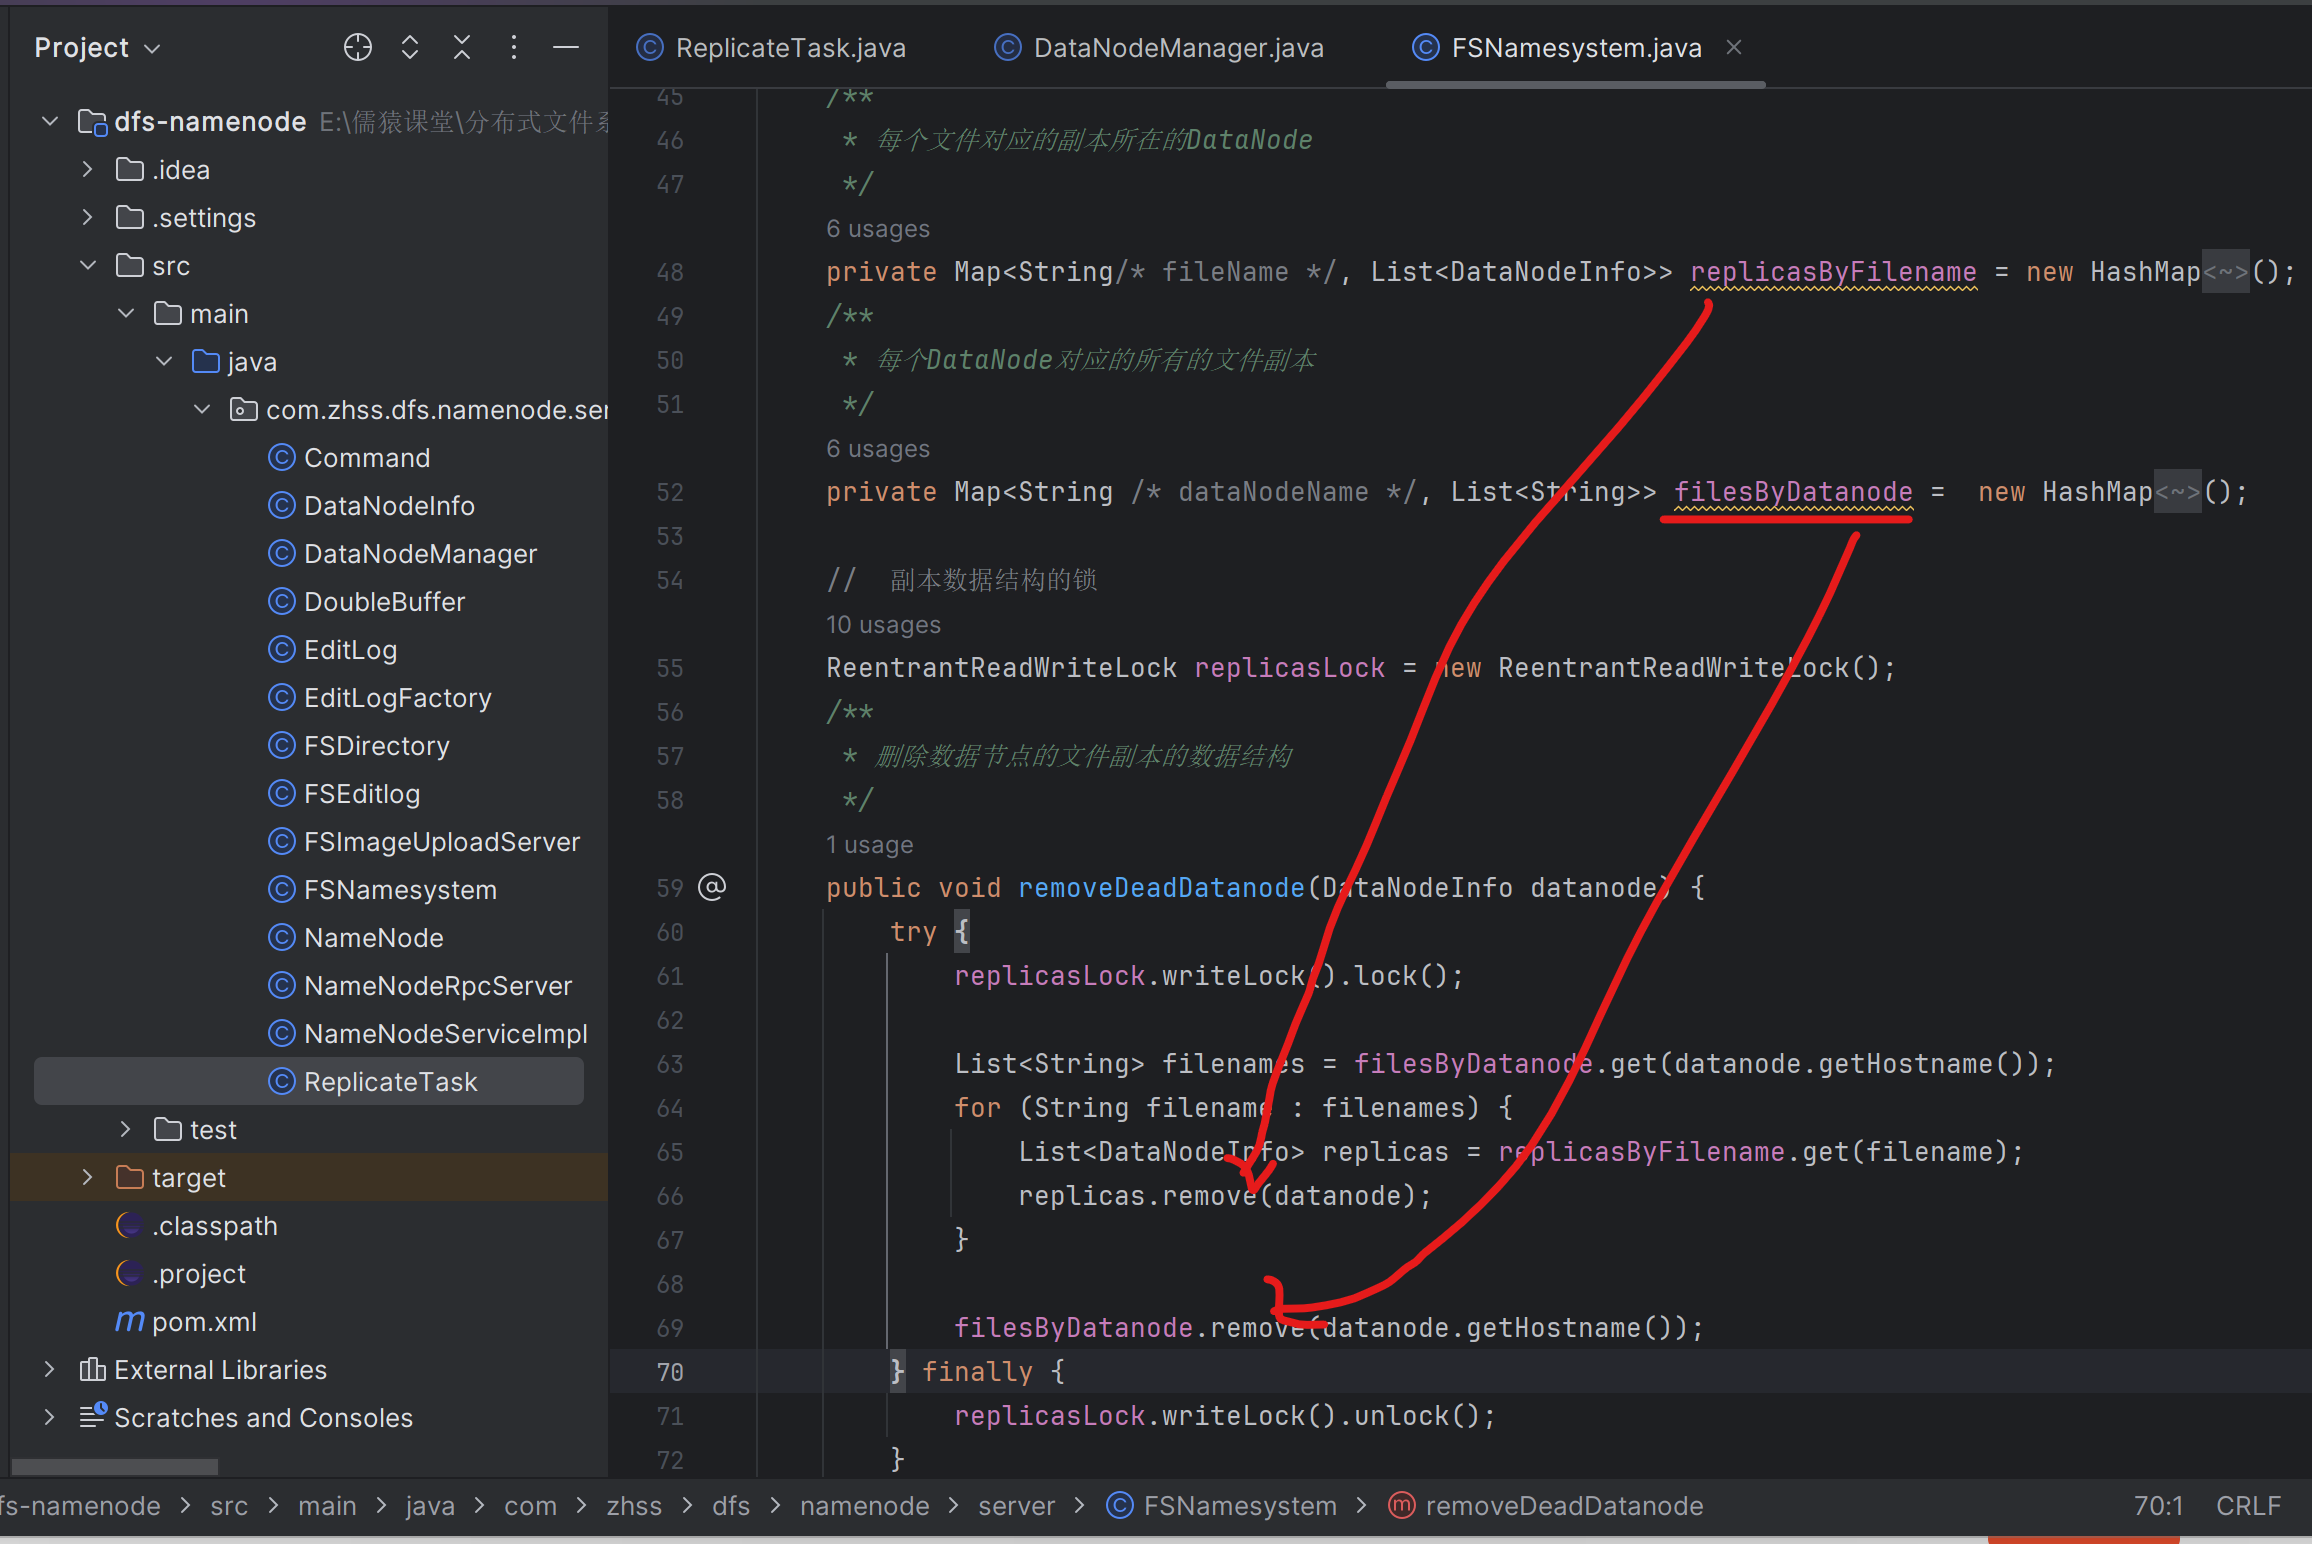2312x1544 pixels.
Task: Expand Scratches and Consoles node
Action: click(49, 1417)
